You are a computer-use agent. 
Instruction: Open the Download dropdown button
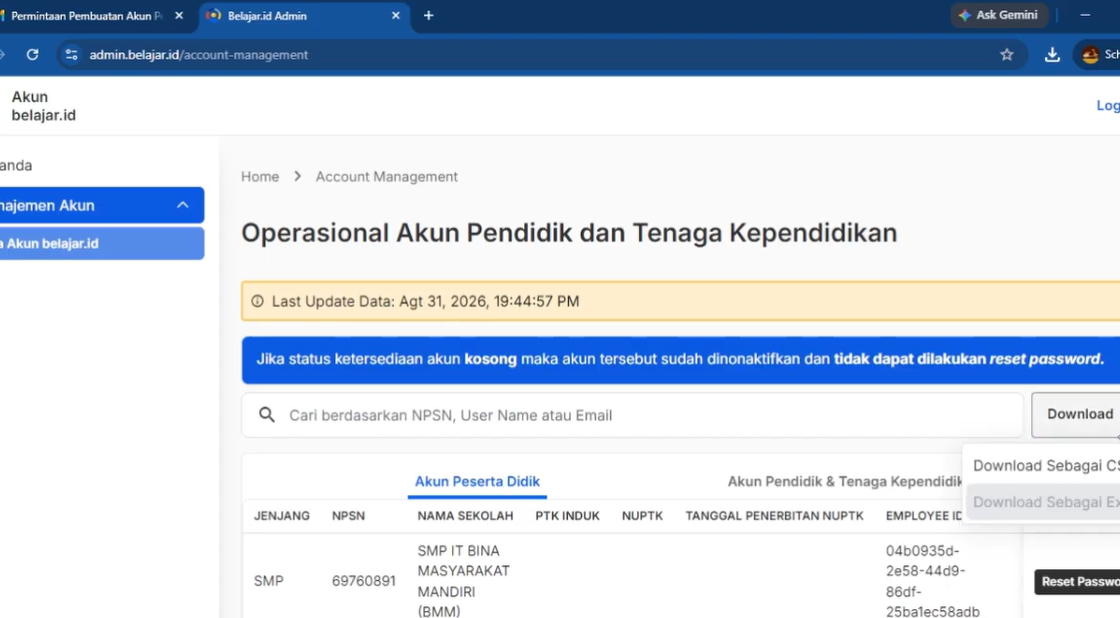coord(1077,414)
